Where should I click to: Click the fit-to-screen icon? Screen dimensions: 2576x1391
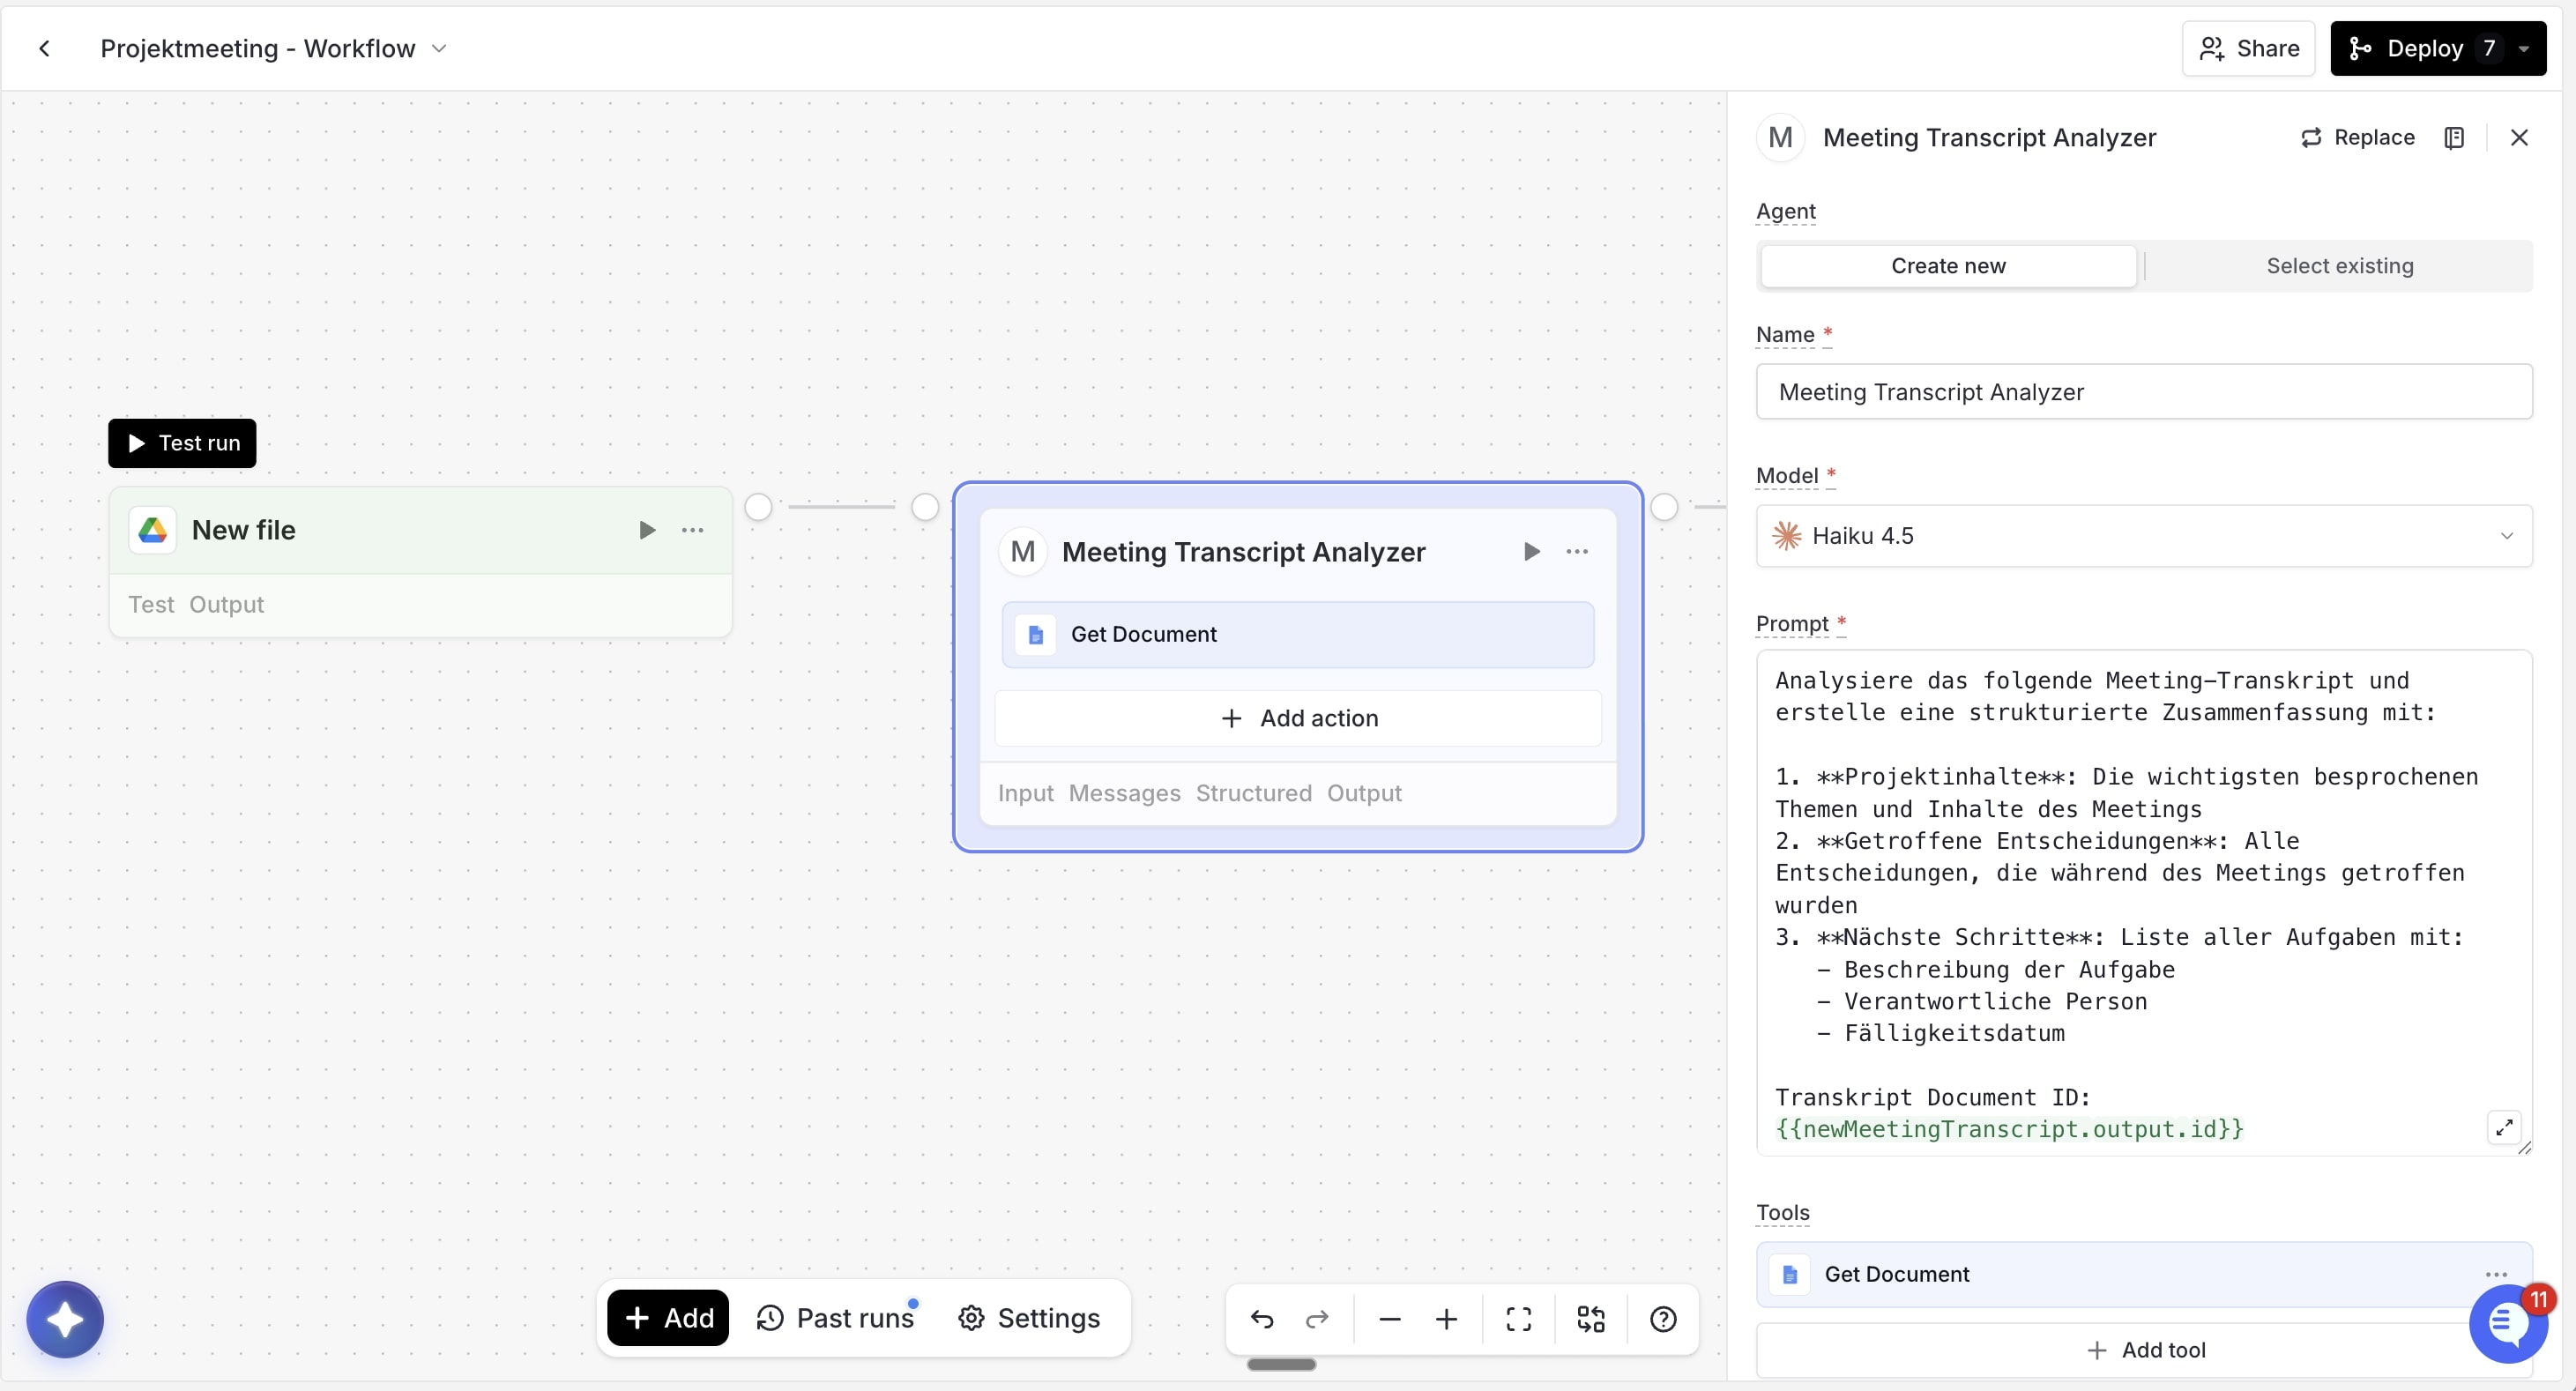point(1518,1319)
